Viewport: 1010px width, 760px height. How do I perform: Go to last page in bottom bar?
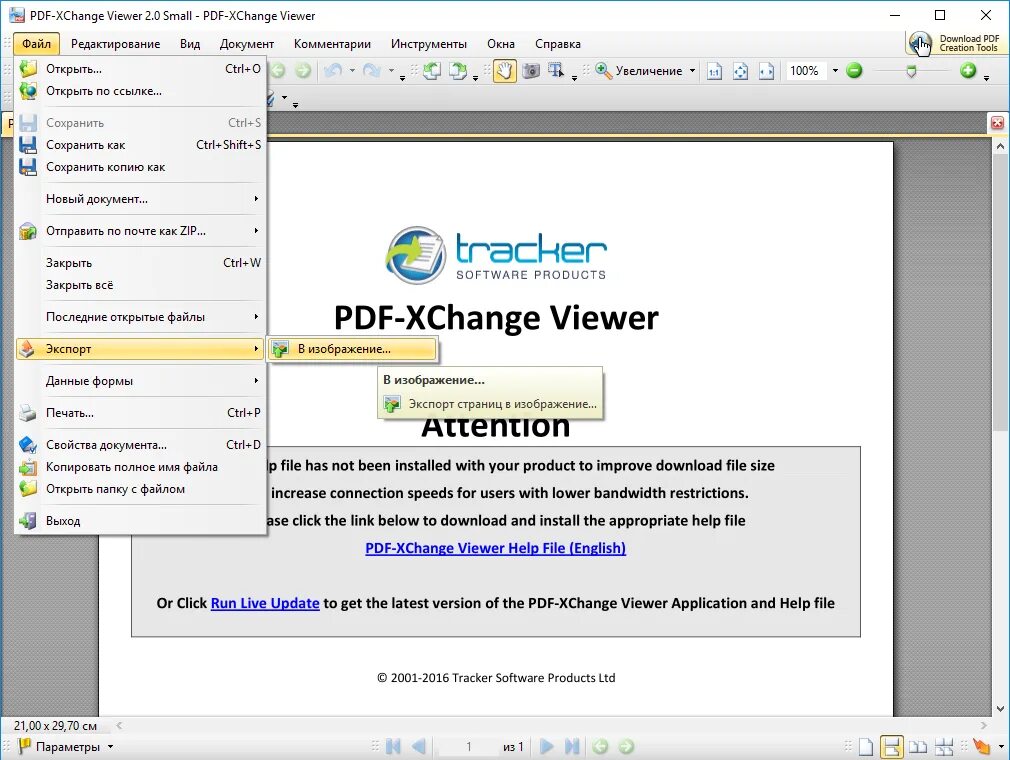572,746
